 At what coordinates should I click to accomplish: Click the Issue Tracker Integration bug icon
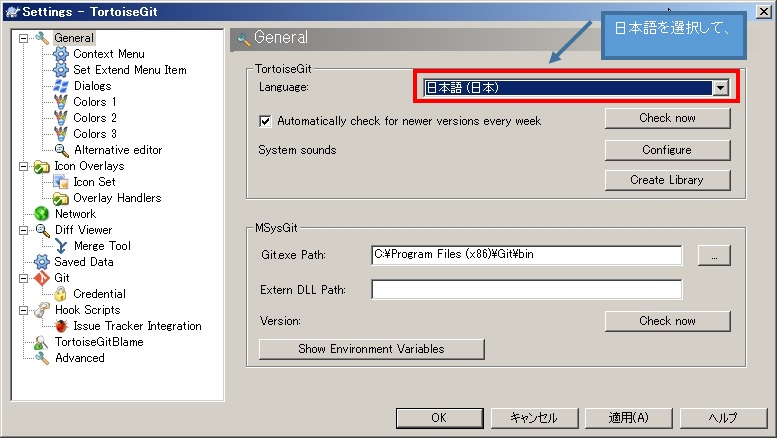61,326
